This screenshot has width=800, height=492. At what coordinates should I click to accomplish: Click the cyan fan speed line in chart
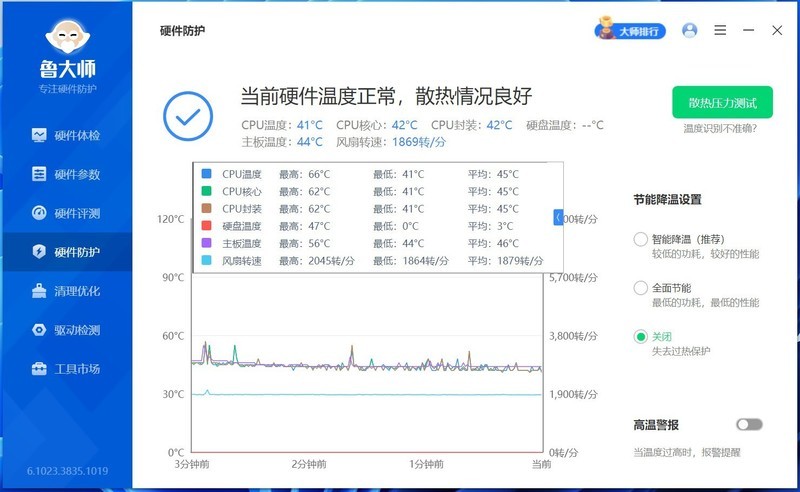click(x=367, y=395)
